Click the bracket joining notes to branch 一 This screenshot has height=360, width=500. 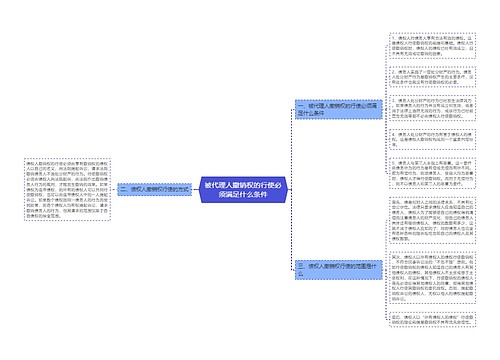click(386, 109)
